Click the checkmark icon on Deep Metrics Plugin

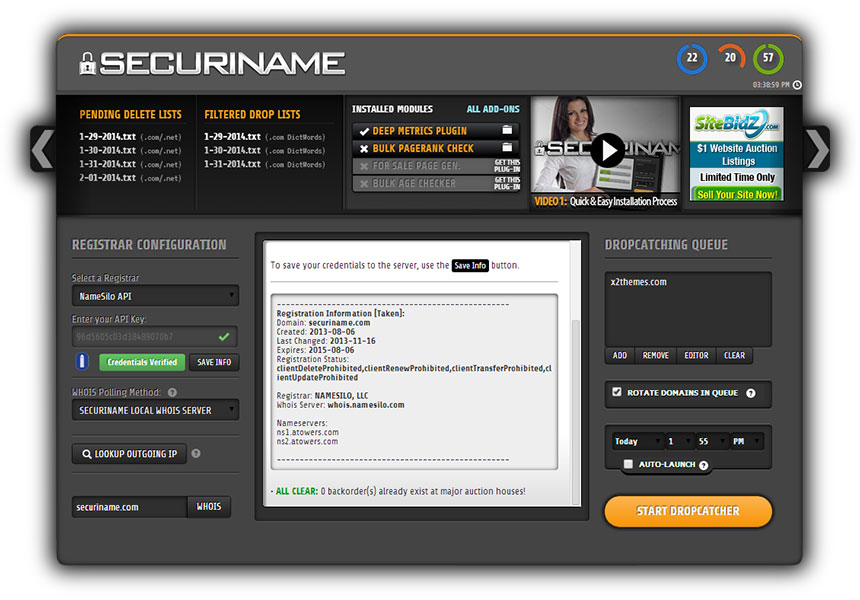364,131
